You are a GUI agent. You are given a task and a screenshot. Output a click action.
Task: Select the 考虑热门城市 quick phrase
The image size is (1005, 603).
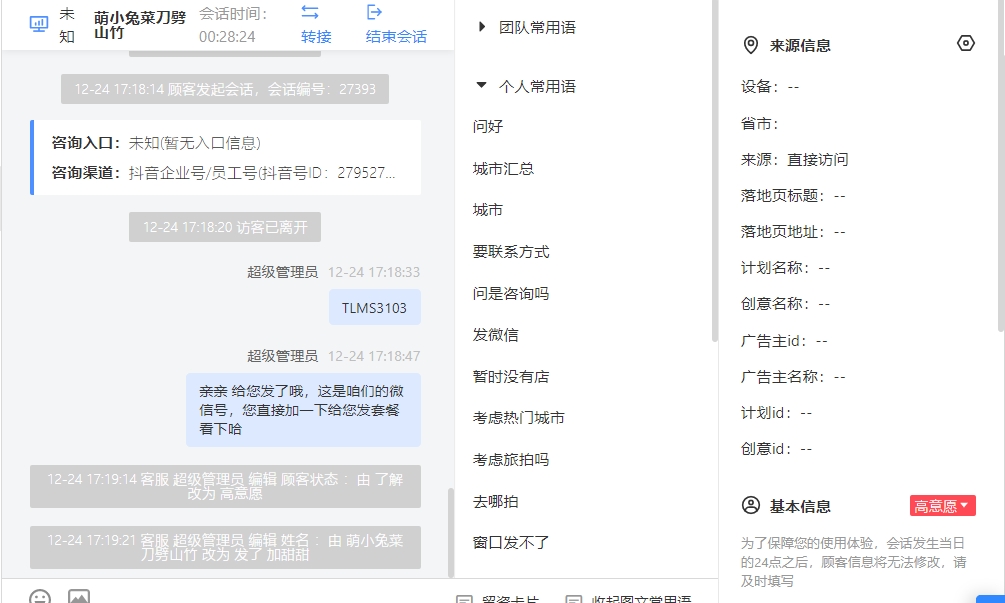point(519,418)
